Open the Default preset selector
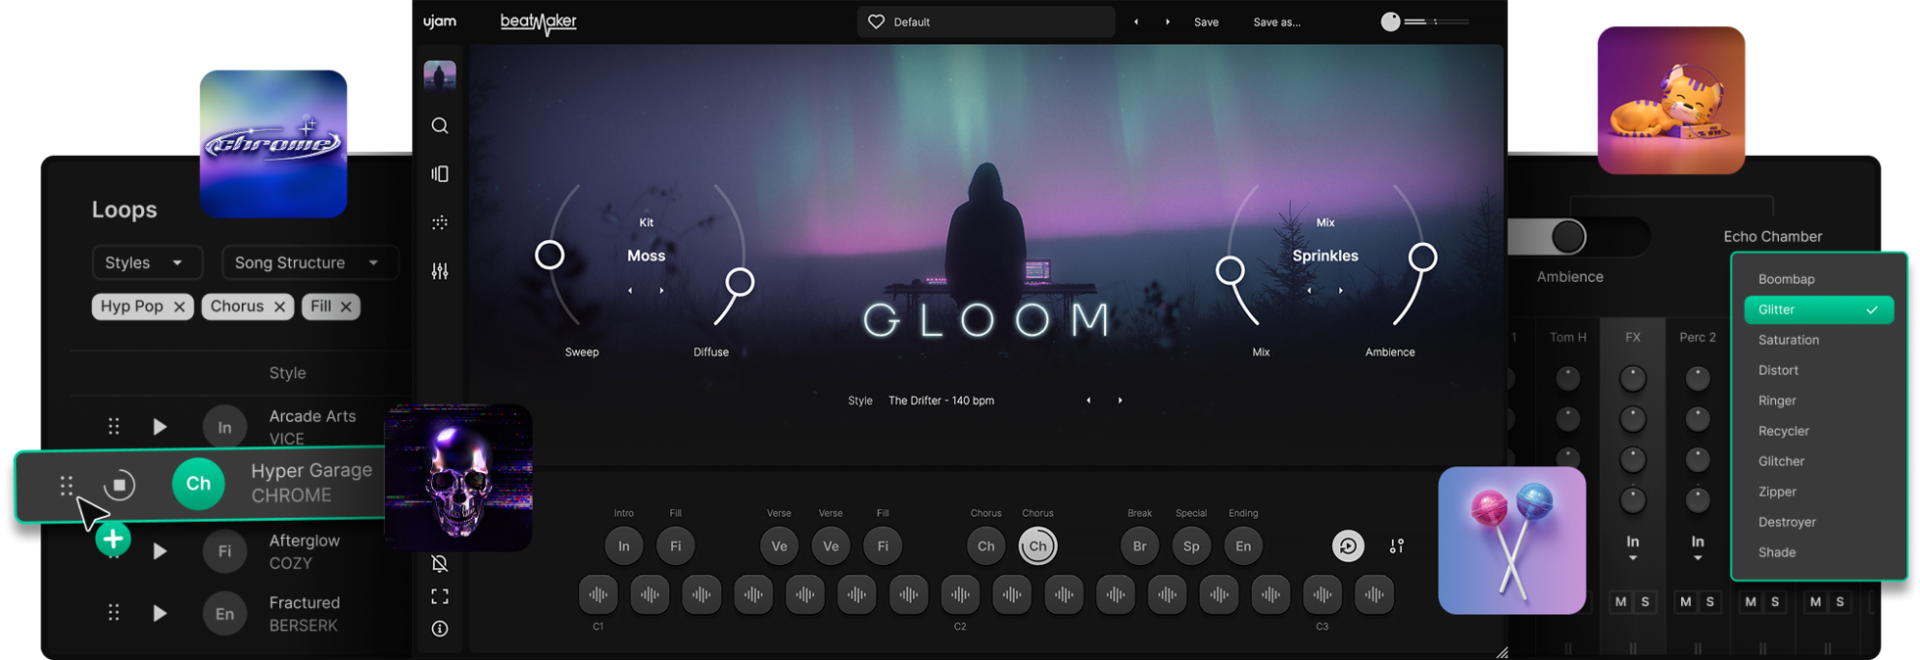This screenshot has height=660, width=1920. pos(986,22)
